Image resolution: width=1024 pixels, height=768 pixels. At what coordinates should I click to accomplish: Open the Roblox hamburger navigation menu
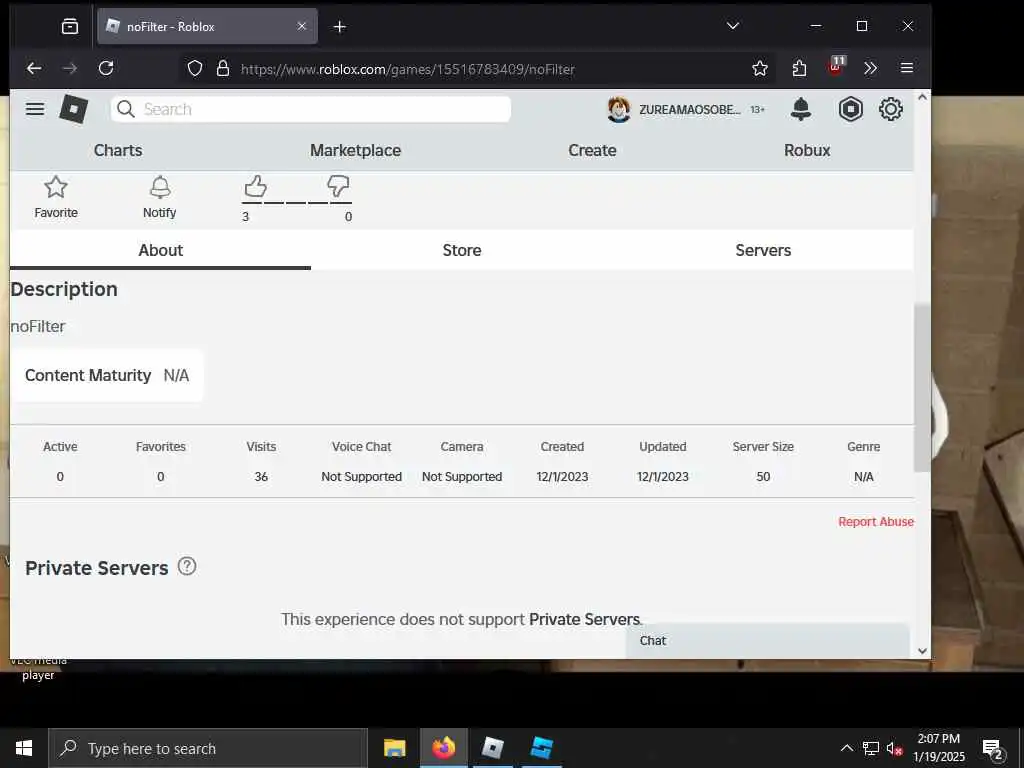click(35, 109)
